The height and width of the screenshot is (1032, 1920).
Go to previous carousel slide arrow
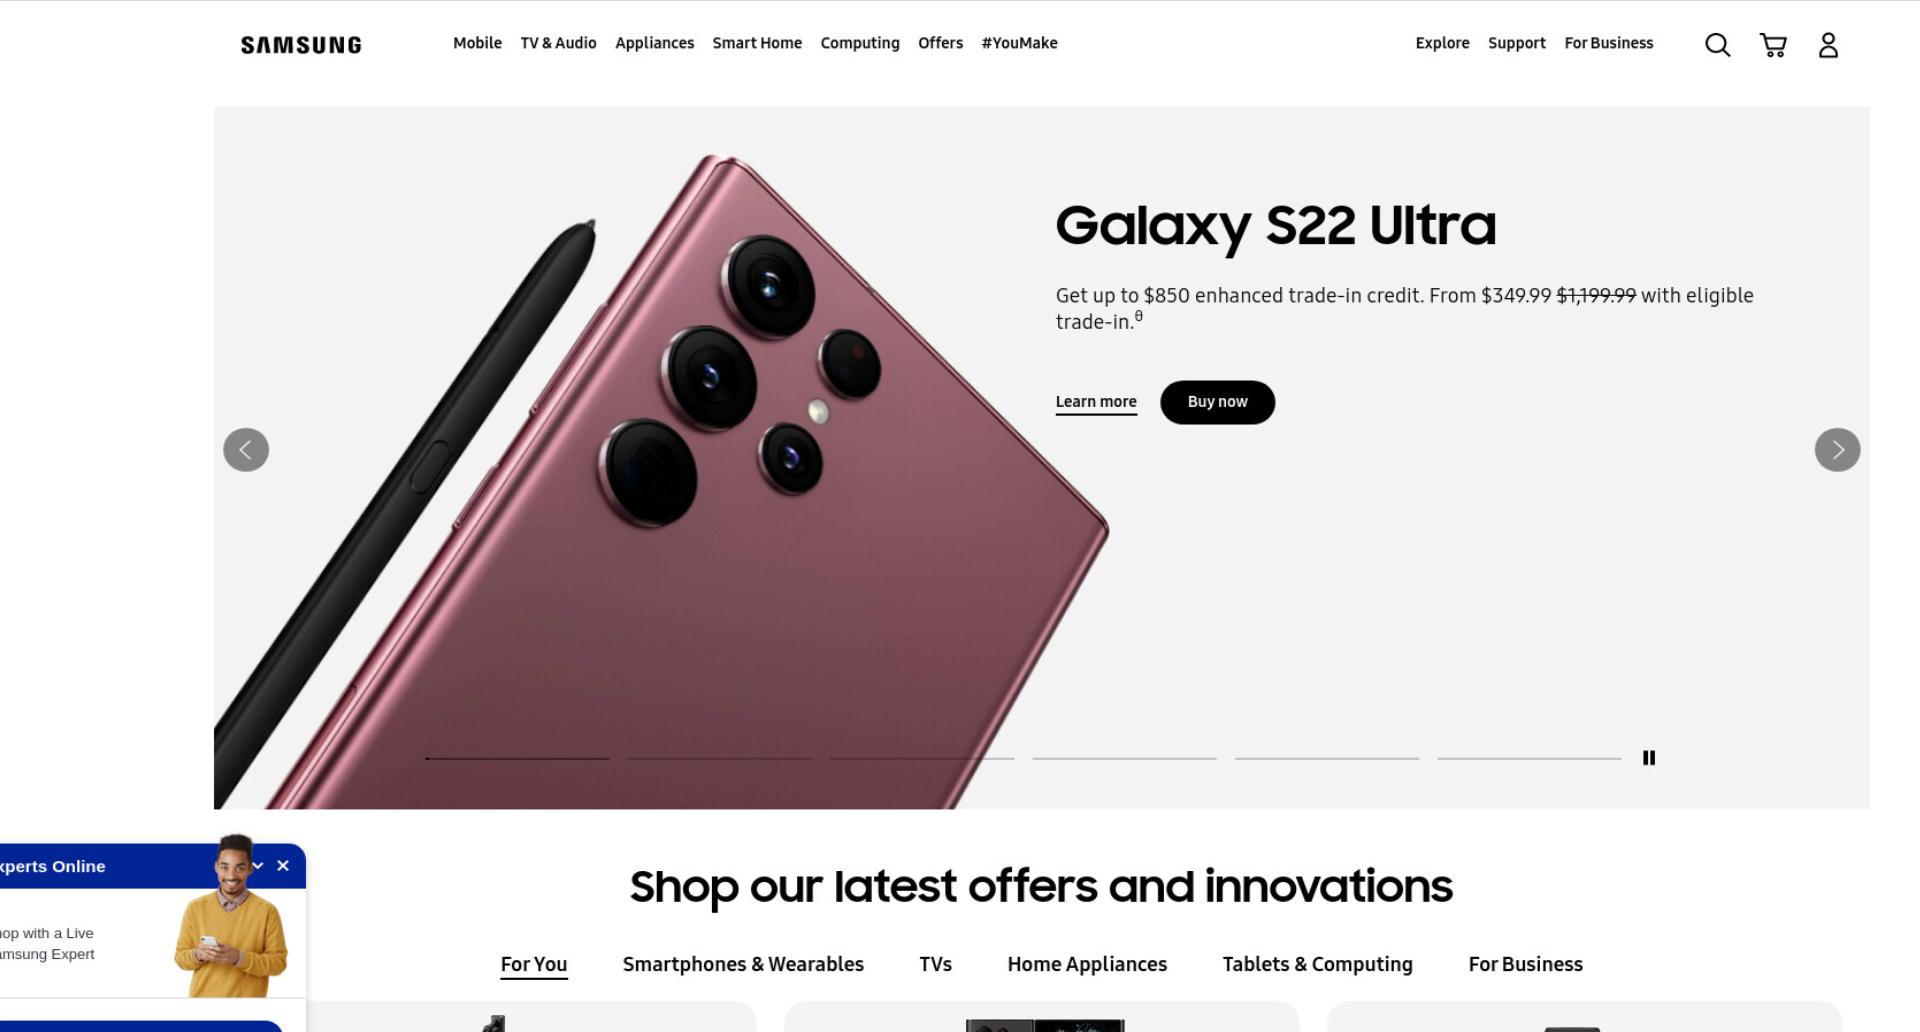(246, 450)
